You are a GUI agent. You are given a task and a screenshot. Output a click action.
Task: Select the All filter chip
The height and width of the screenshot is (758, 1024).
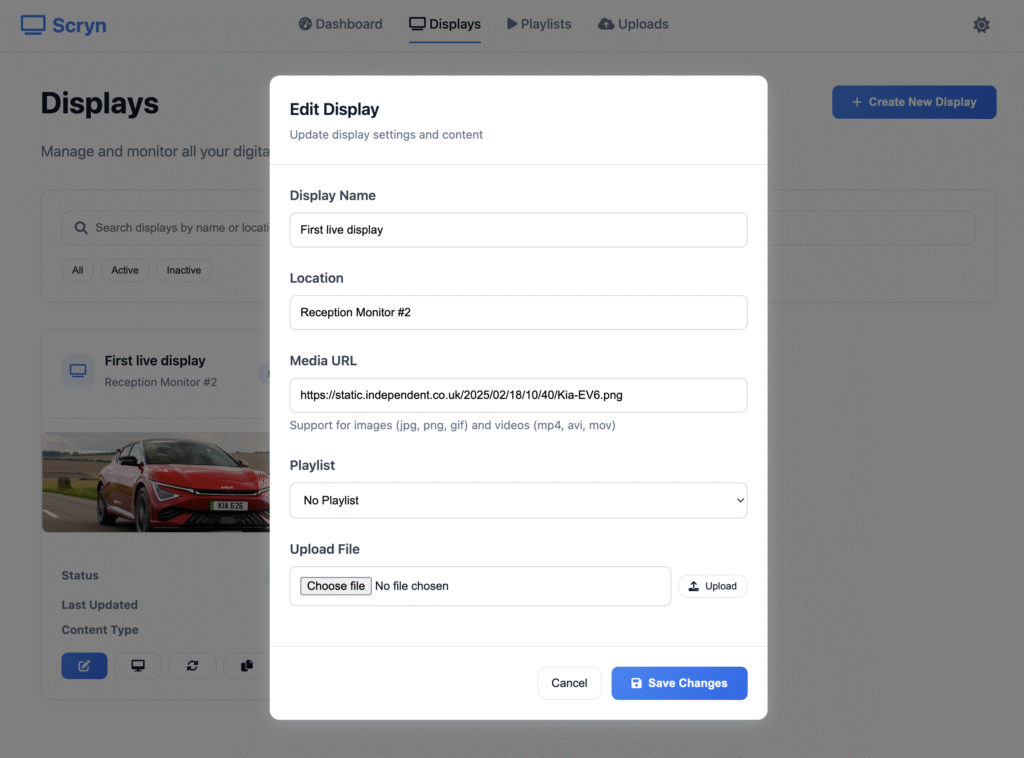coord(78,270)
